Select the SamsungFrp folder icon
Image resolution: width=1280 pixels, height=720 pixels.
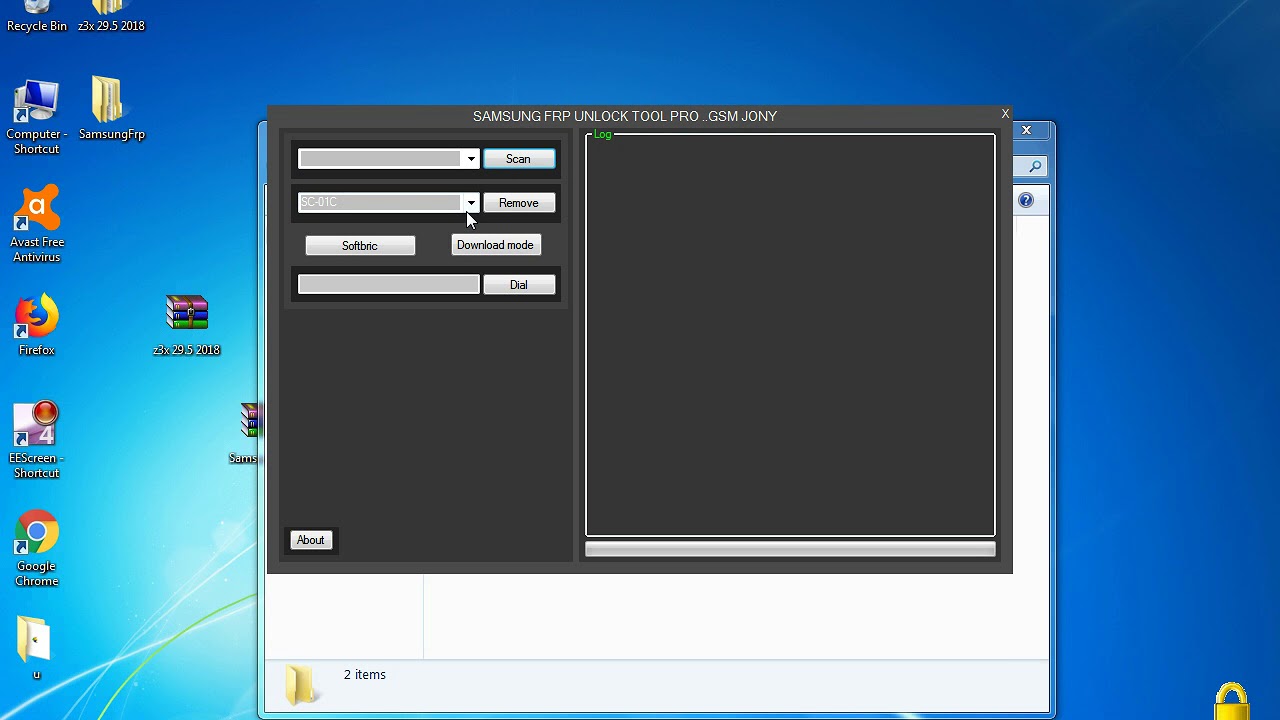111,109
